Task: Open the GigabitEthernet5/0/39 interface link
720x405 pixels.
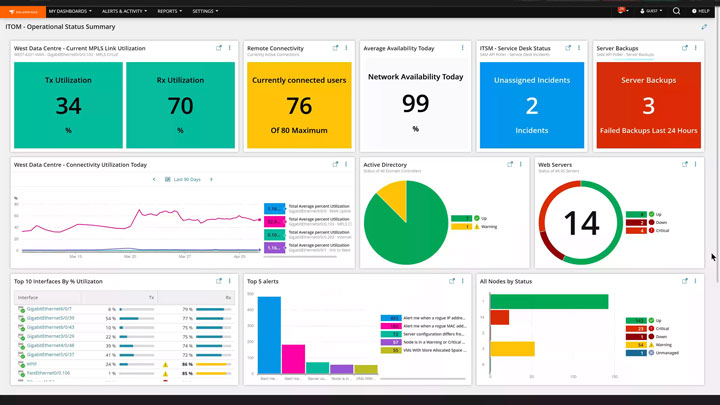Action: point(51,318)
